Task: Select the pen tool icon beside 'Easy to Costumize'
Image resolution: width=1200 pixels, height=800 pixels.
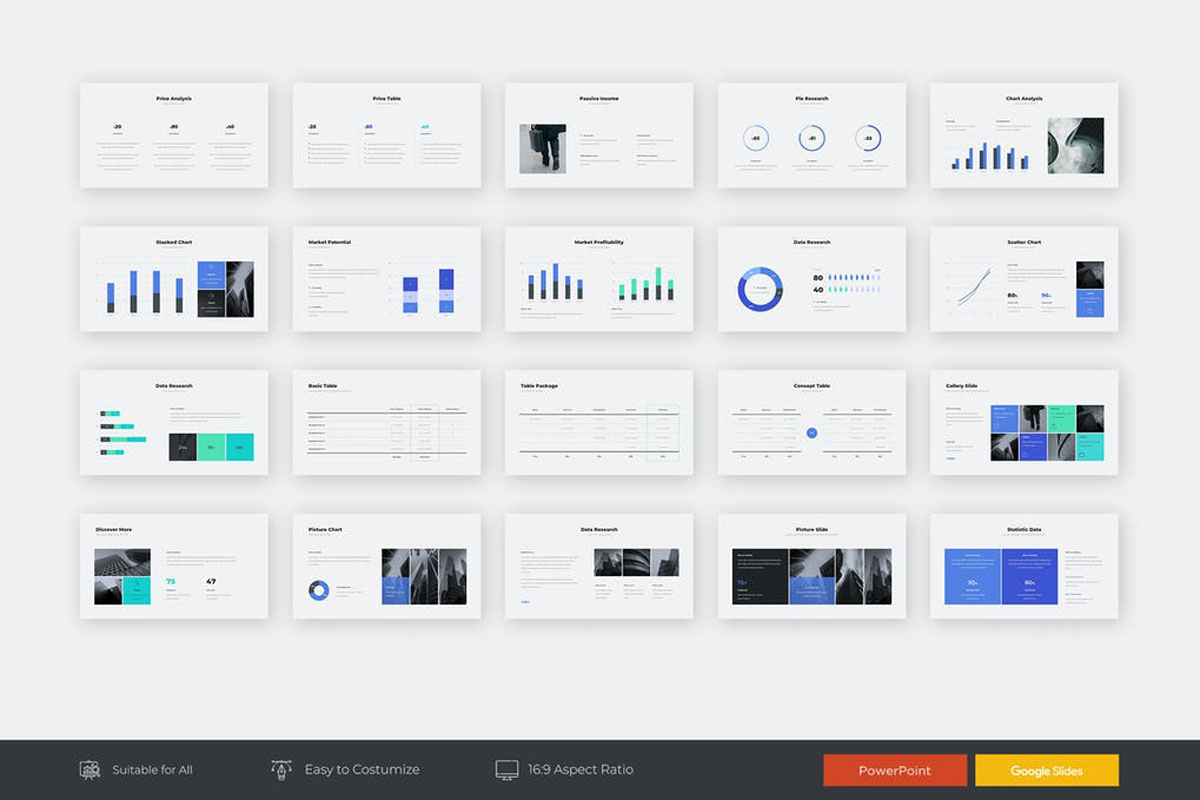Action: pyautogui.click(x=281, y=769)
